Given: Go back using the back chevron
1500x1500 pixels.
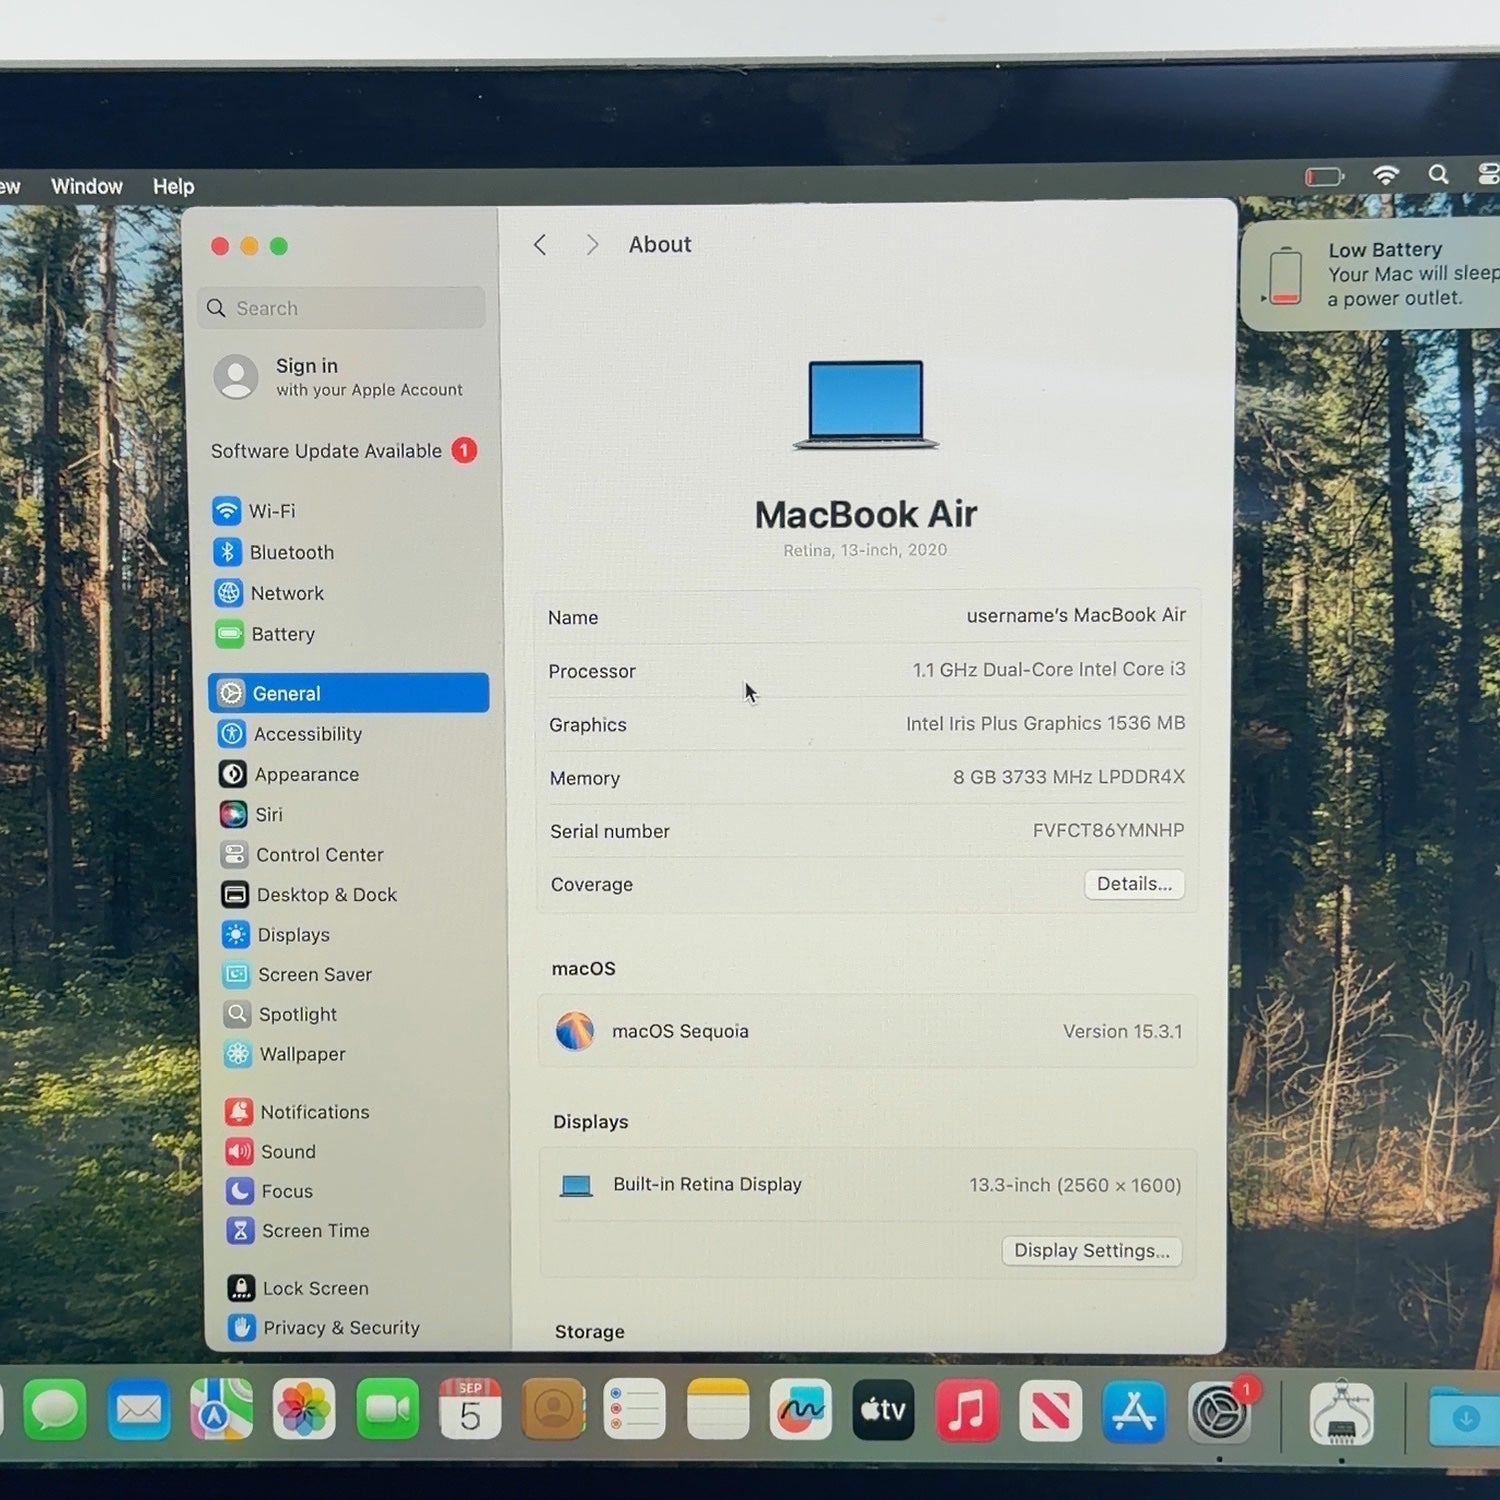Looking at the screenshot, I should click(540, 245).
